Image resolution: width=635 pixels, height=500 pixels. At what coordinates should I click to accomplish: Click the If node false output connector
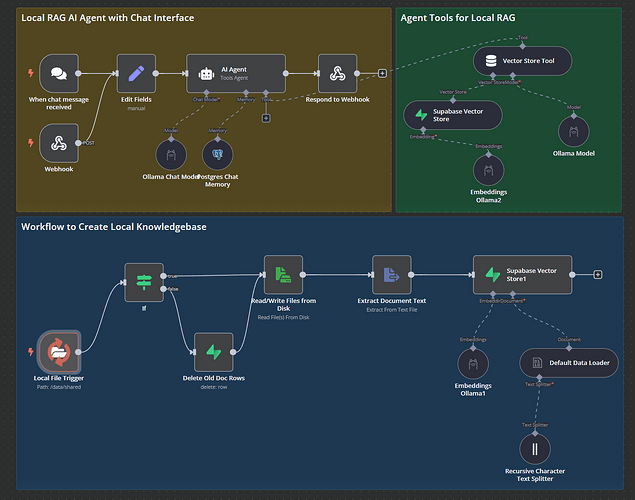[x=163, y=289]
